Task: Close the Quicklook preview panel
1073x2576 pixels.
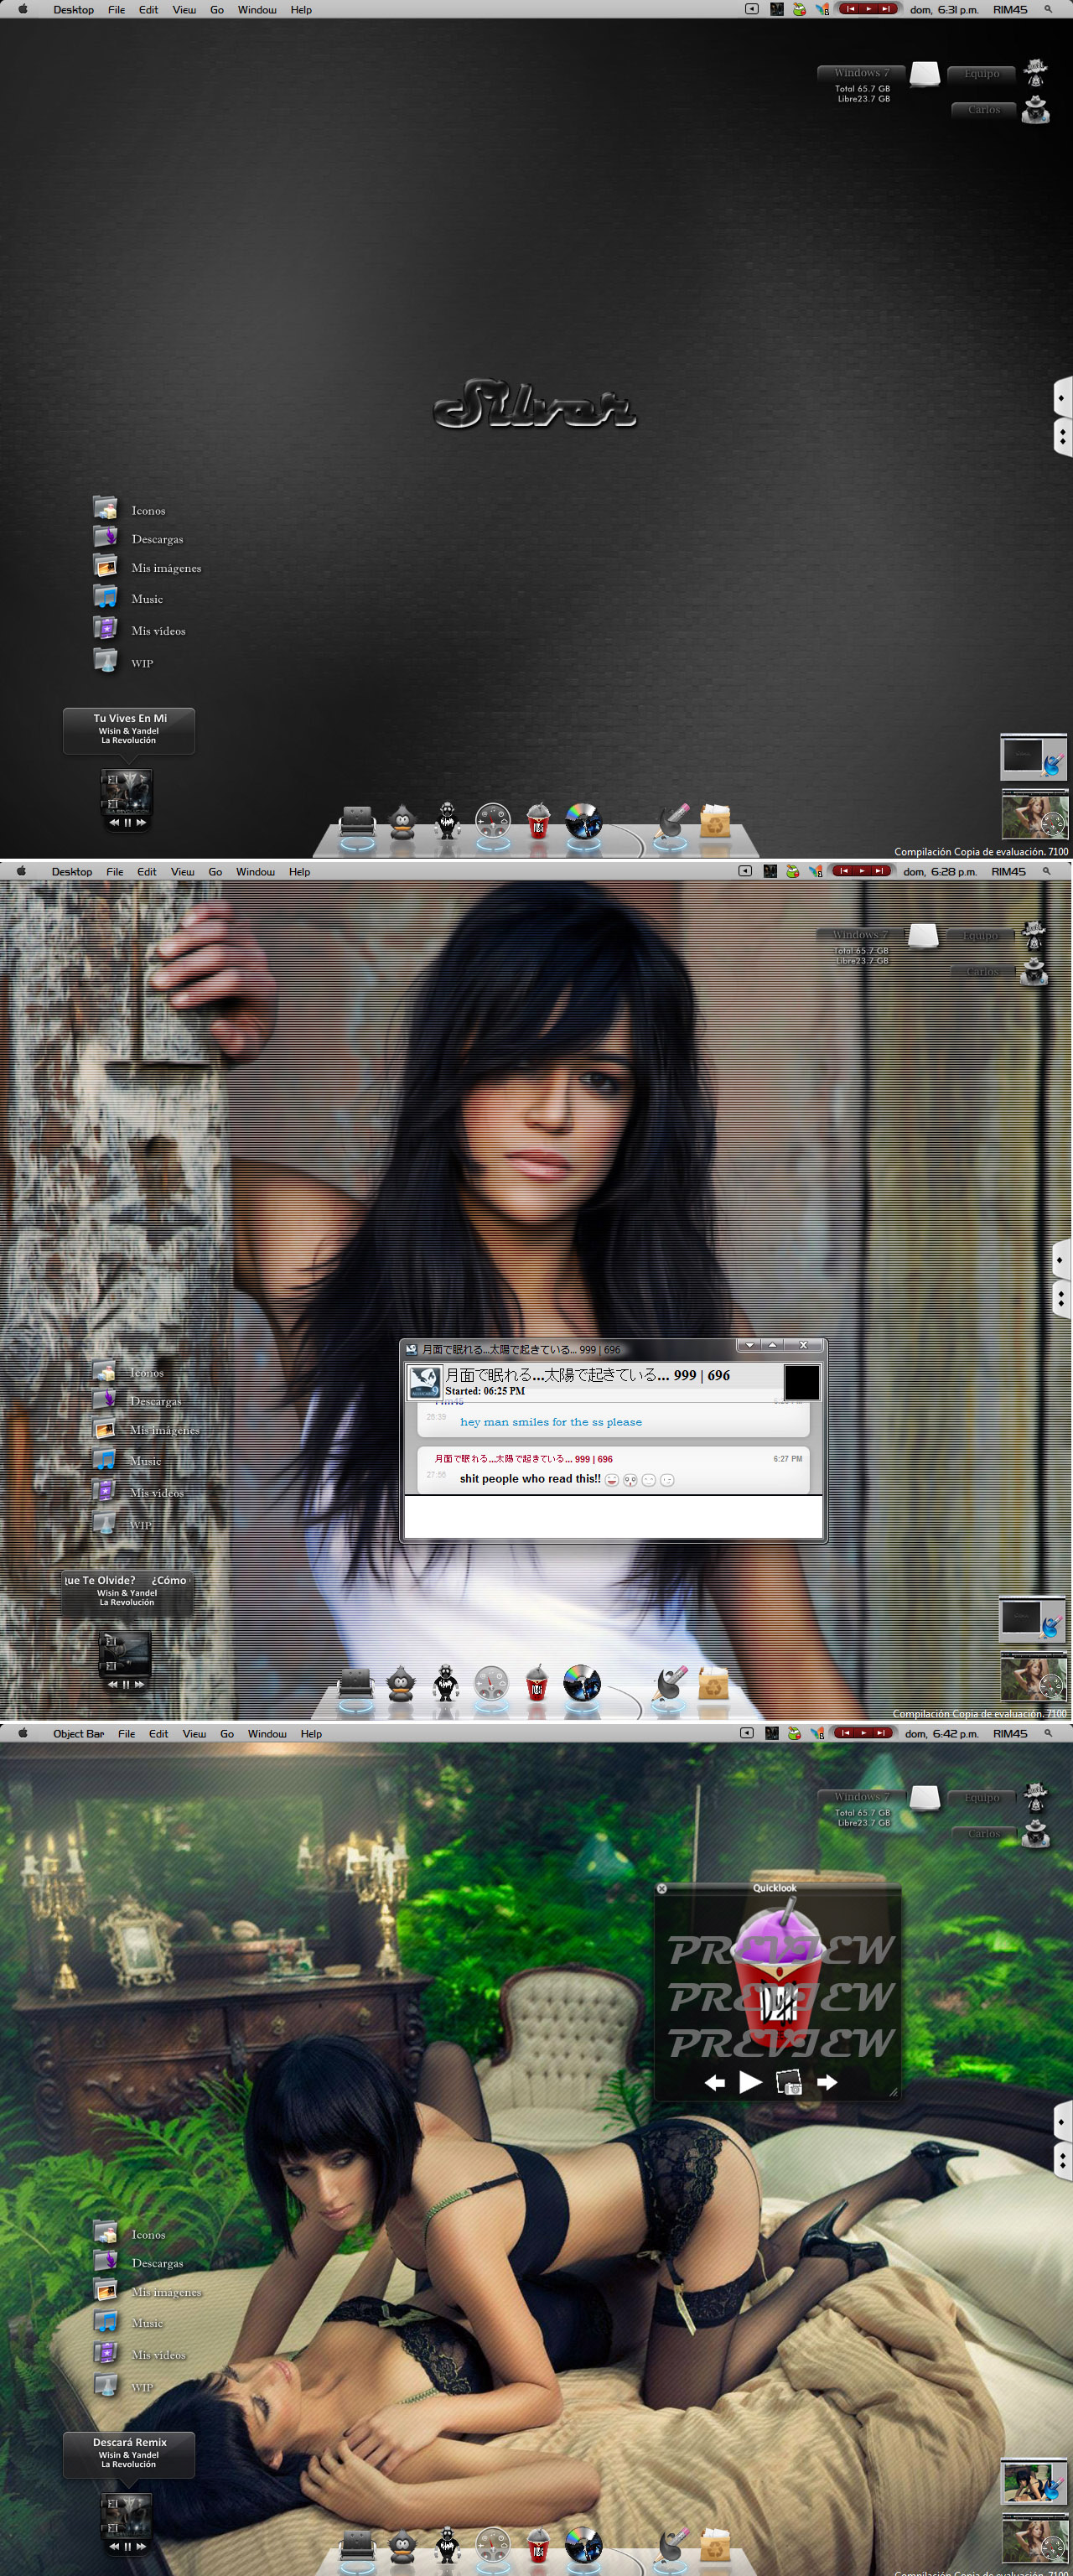Action: point(662,1888)
